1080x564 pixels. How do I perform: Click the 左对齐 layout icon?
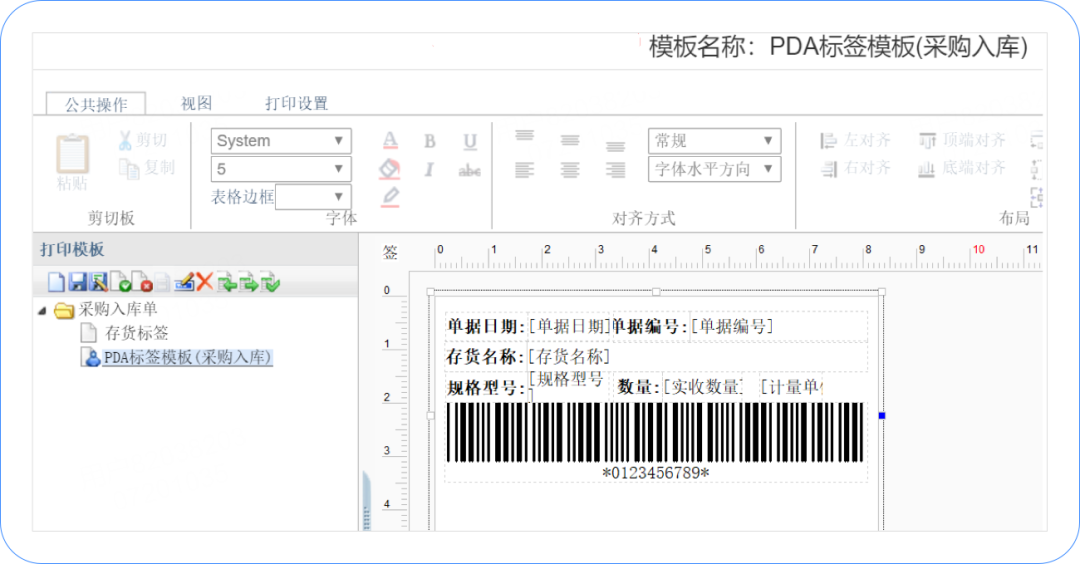click(x=829, y=141)
